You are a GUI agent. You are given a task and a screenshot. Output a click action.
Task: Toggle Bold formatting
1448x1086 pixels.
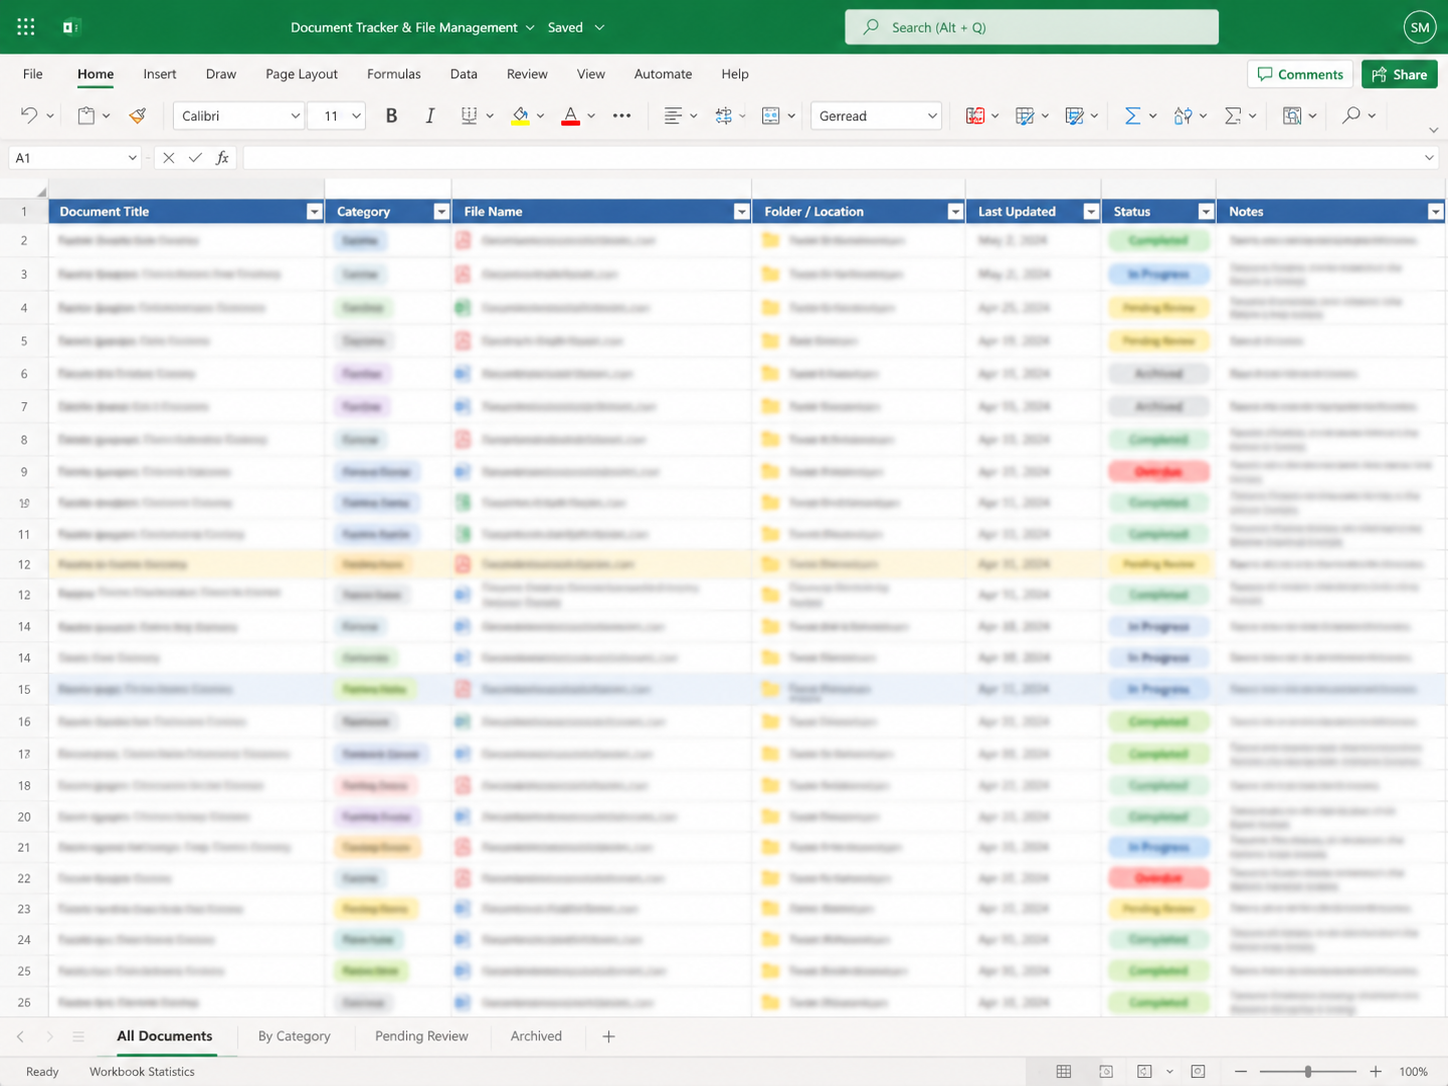[x=391, y=116]
